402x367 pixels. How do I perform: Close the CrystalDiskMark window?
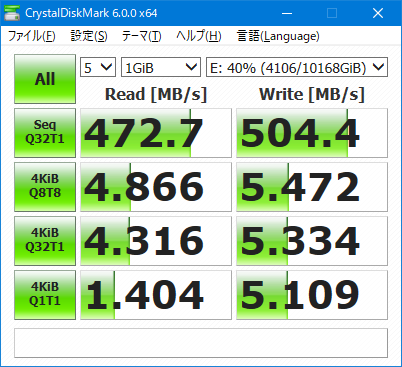(378, 13)
